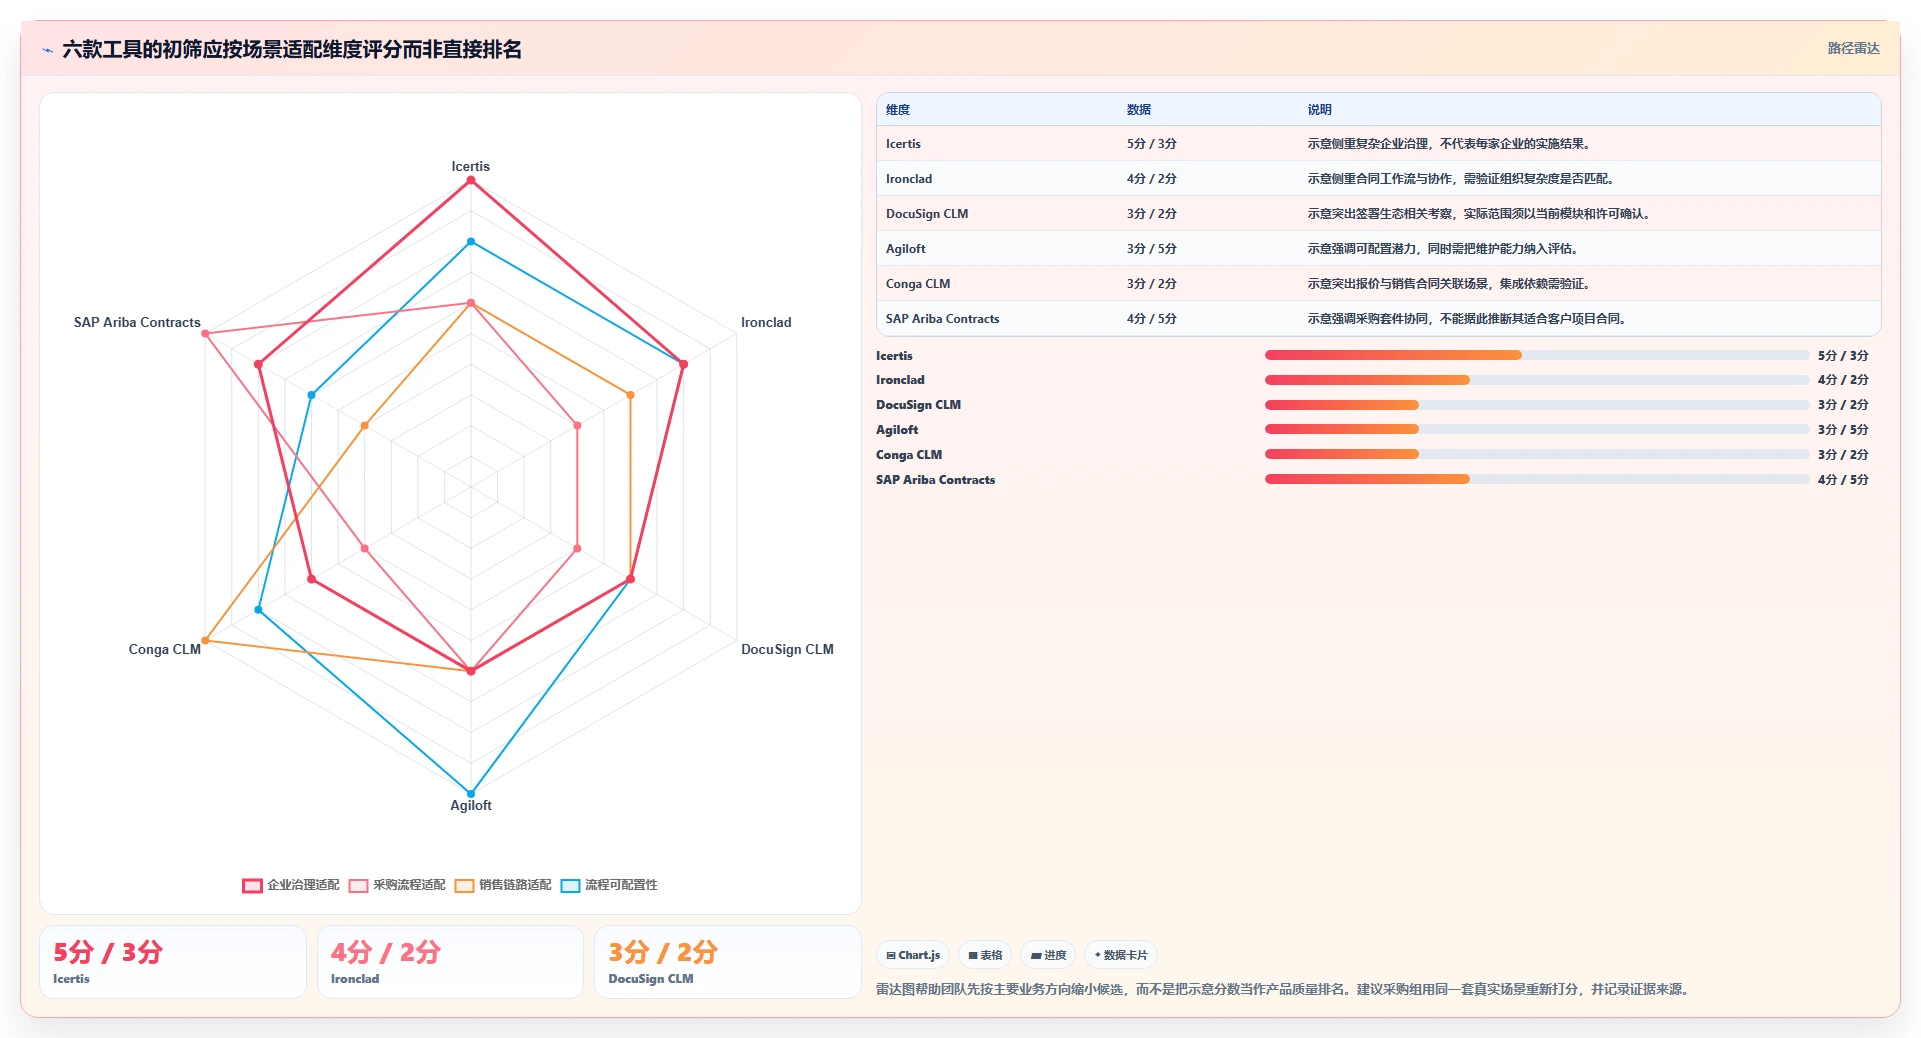This screenshot has height=1038, width=1921.
Task: Click the 数据卡片 tag chip
Action: pyautogui.click(x=1121, y=955)
